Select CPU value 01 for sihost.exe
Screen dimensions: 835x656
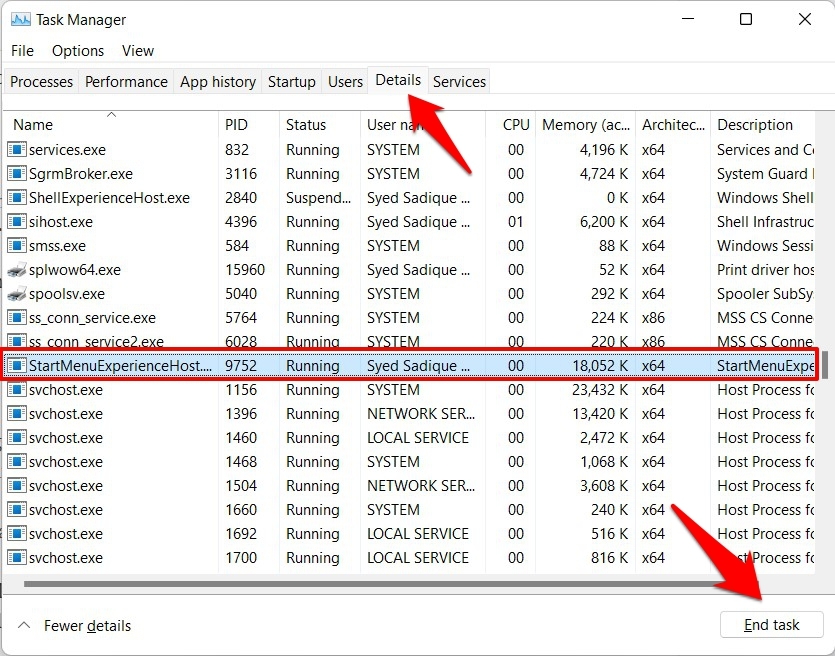[515, 222]
